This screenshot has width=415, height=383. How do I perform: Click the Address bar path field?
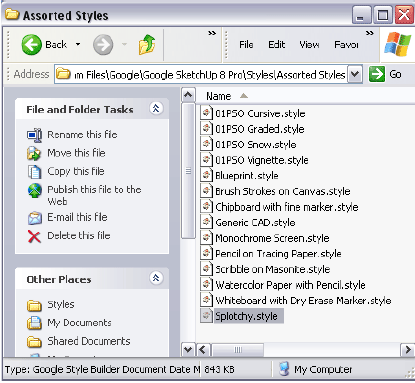point(201,74)
